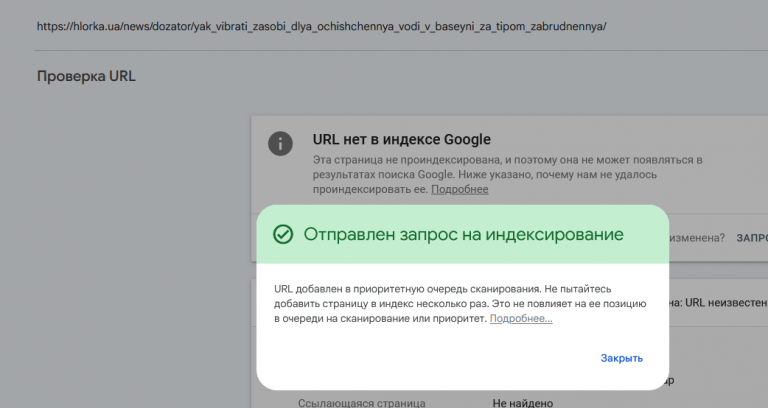Click the Эта страница не проиндексирована description

(507, 174)
